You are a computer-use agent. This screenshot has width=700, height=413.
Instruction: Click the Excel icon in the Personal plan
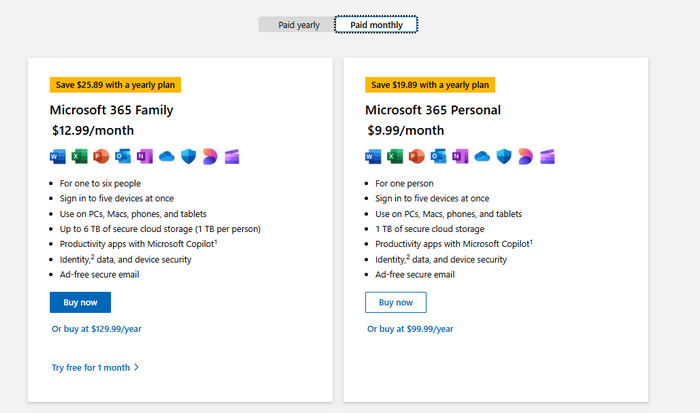click(x=395, y=156)
